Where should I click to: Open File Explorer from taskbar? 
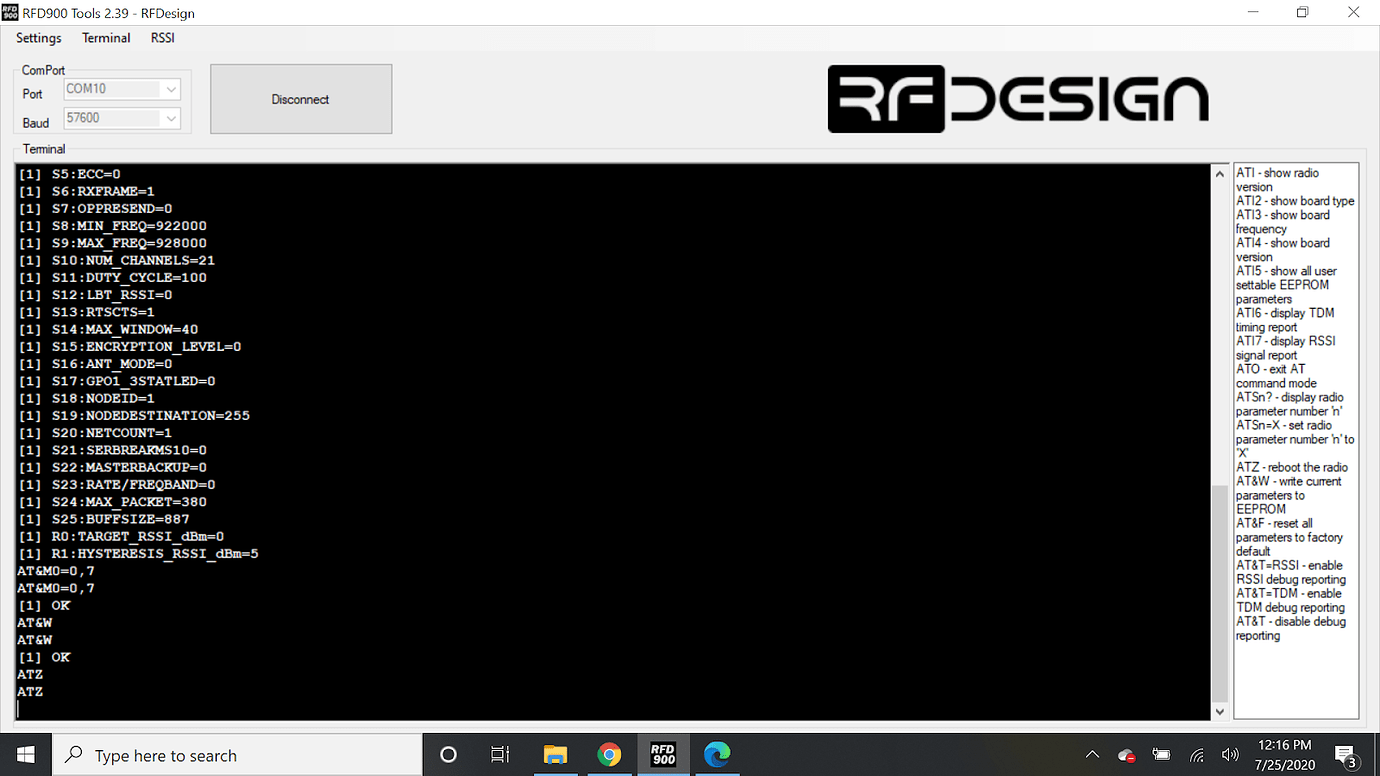click(x=555, y=754)
